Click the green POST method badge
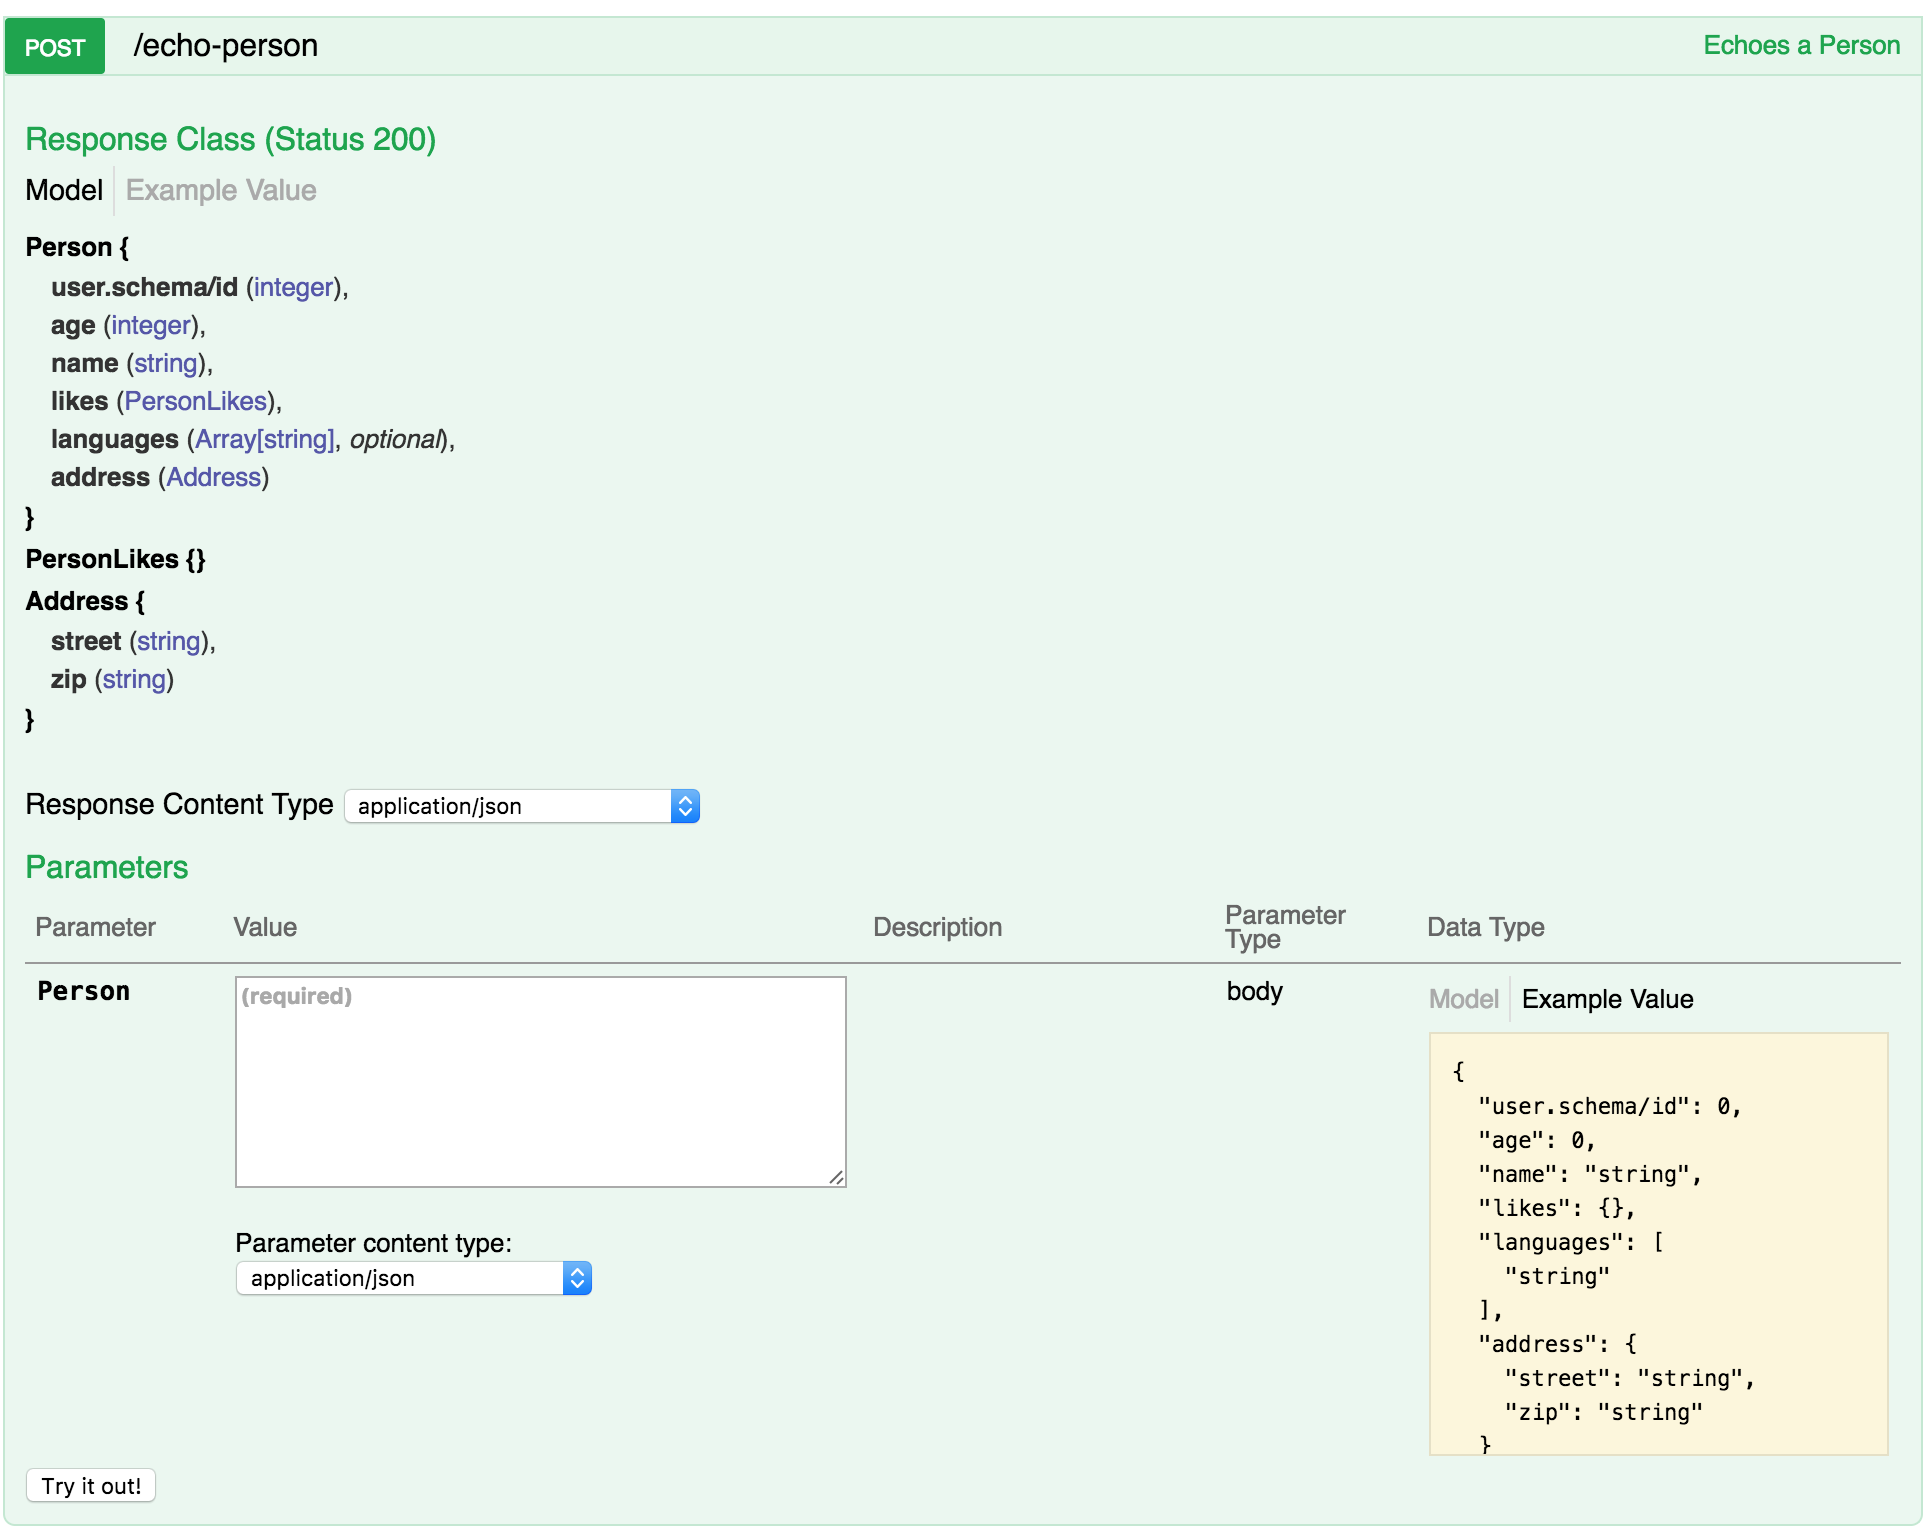Screen dimensions: 1928x1539 tap(55, 47)
